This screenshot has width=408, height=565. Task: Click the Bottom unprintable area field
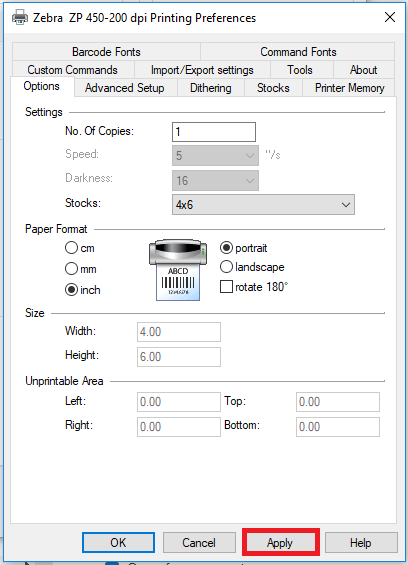click(338, 427)
